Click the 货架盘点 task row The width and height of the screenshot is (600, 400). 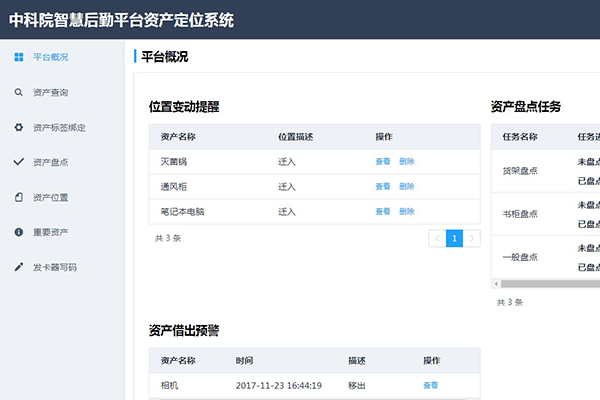coord(520,171)
